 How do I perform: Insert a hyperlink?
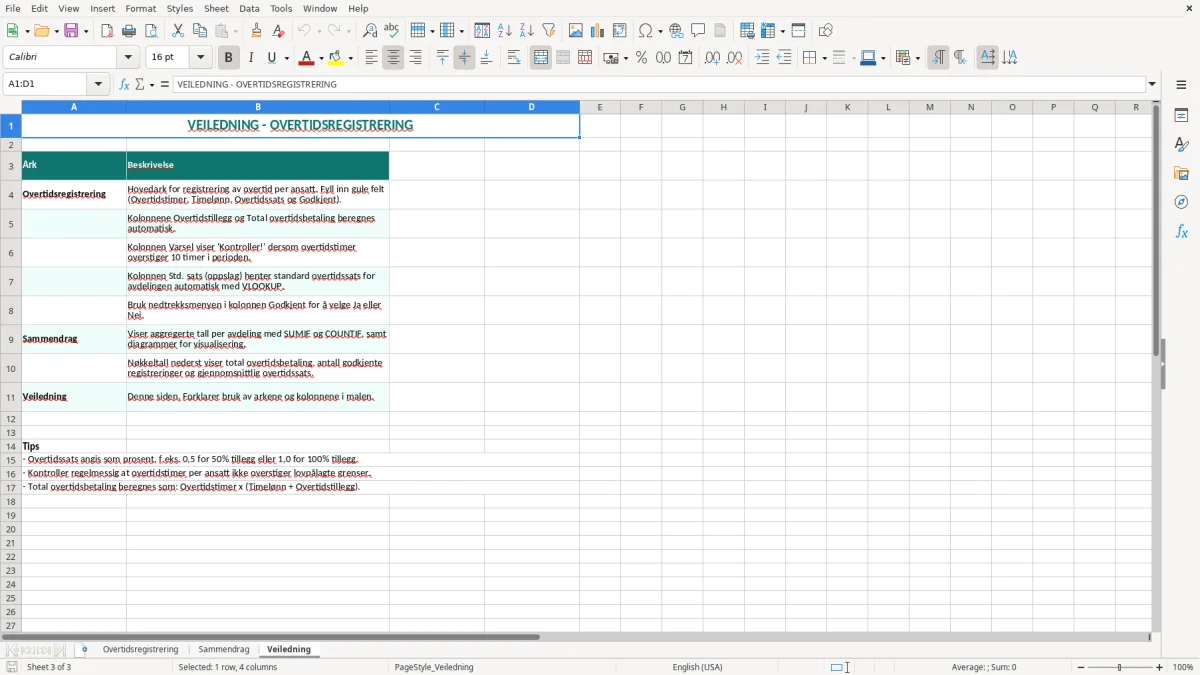(677, 31)
